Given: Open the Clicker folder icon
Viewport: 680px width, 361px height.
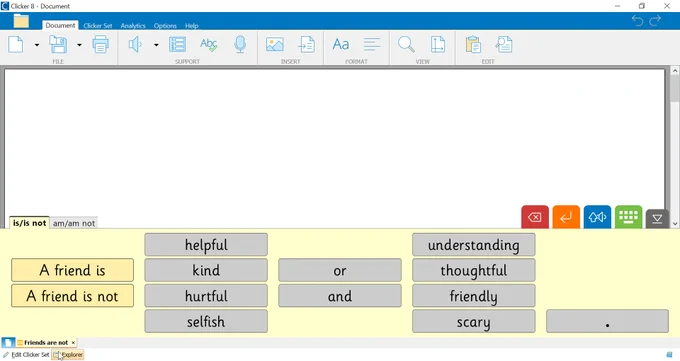Looking at the screenshot, I should 21,21.
